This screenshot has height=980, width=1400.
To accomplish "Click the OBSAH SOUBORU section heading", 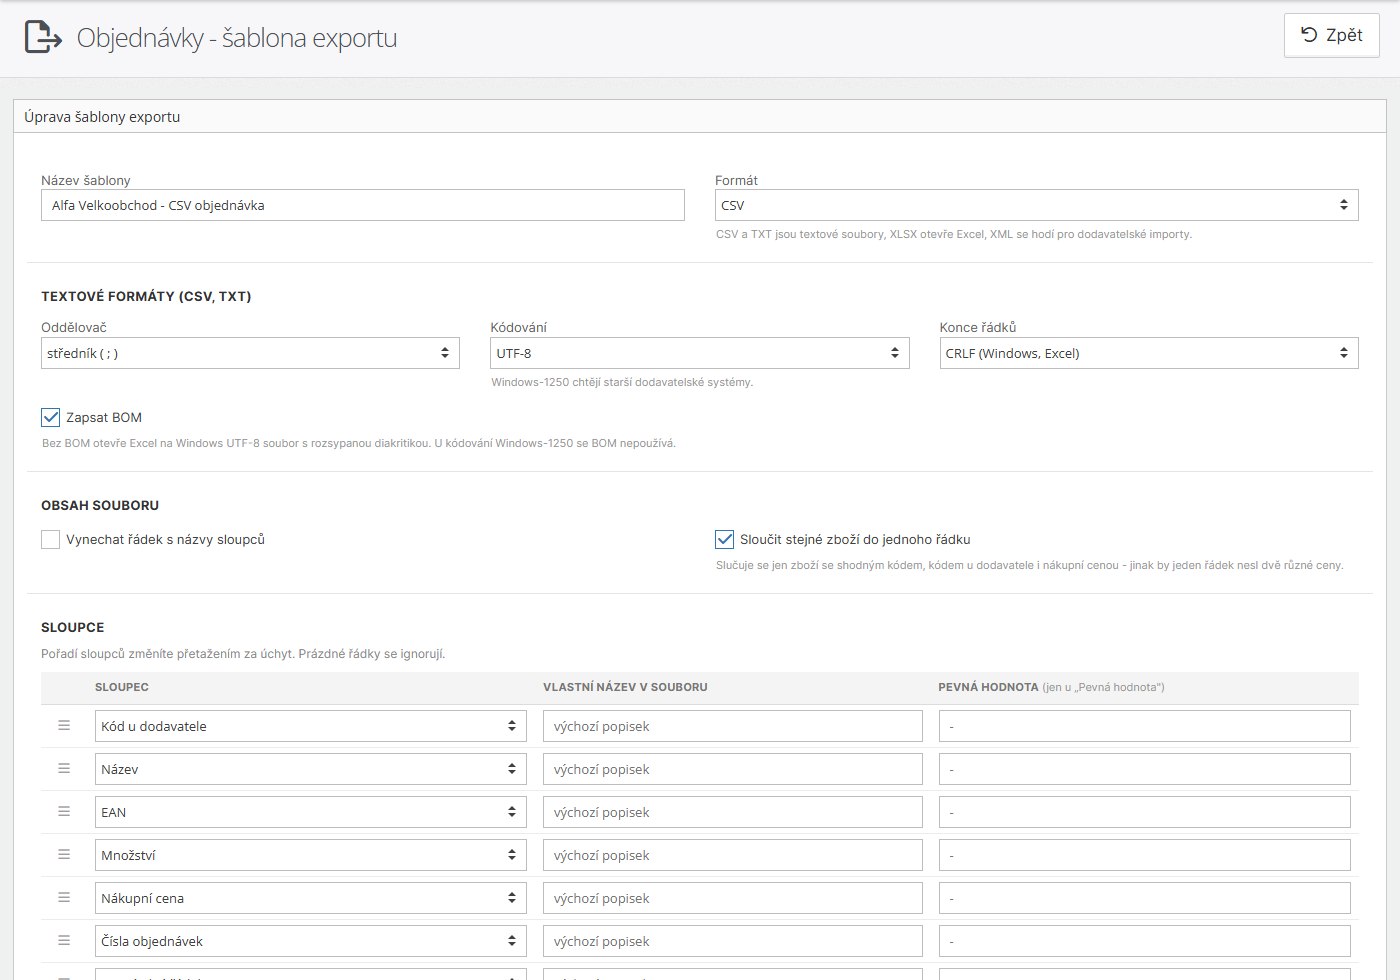I will [x=100, y=505].
